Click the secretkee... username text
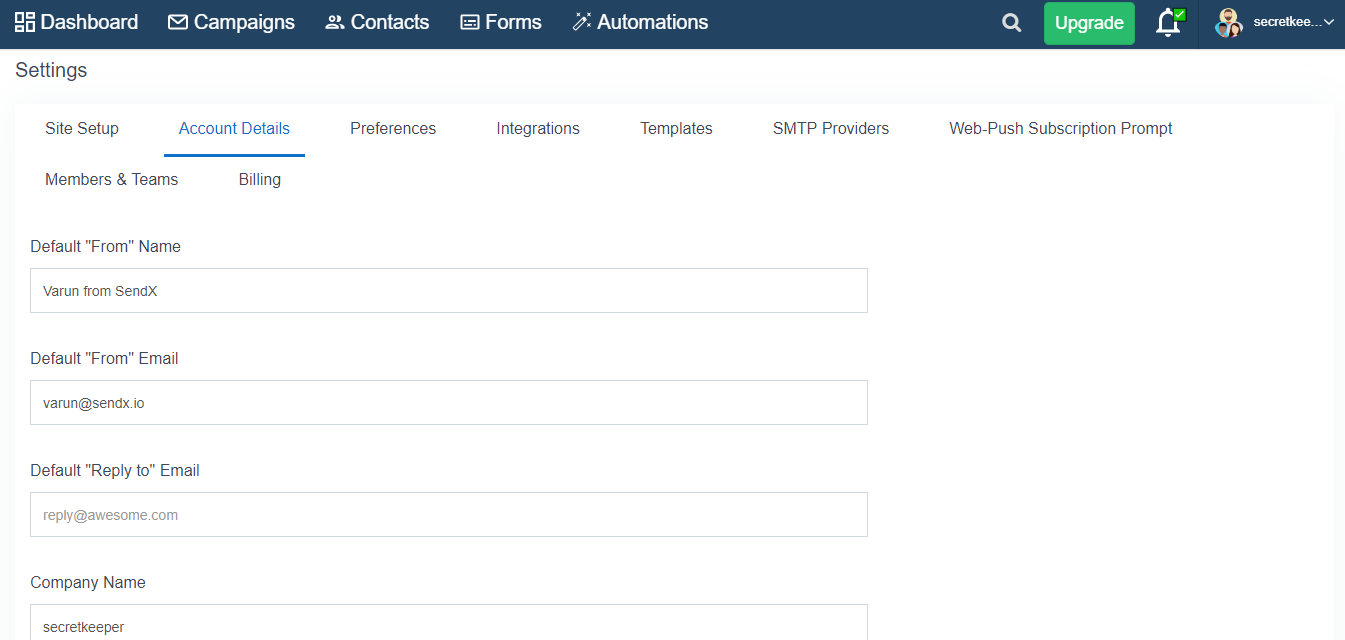Screen dimensions: 1345x640 tap(1287, 22)
